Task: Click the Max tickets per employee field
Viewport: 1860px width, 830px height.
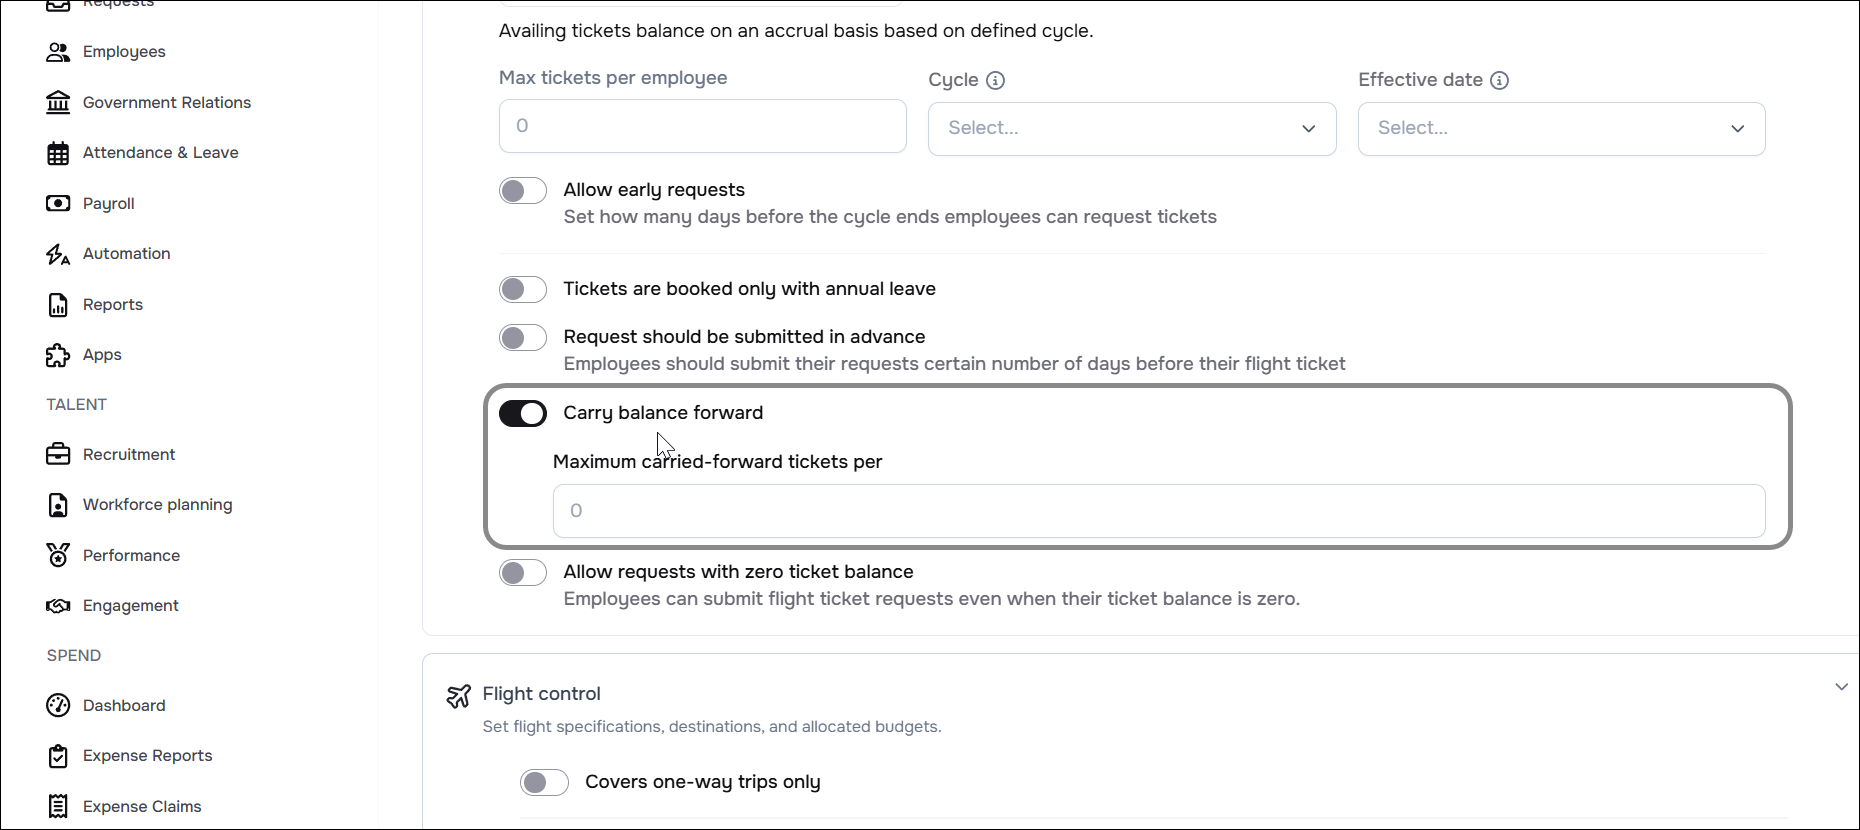Action: point(702,126)
